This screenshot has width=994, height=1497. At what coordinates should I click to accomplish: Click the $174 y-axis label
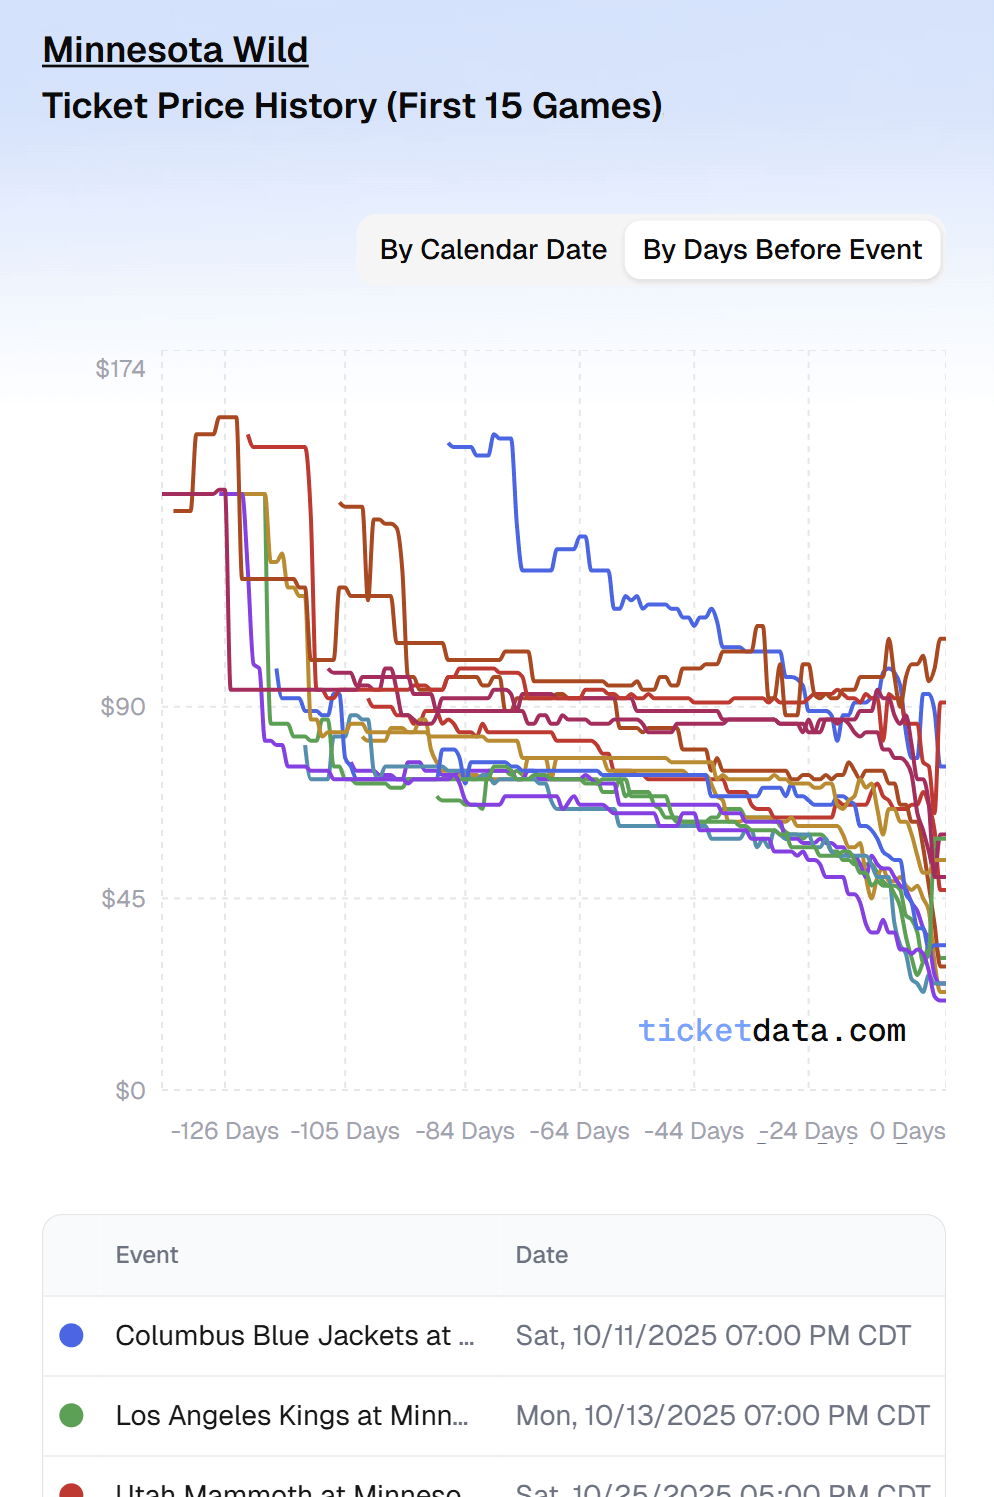[x=120, y=369]
